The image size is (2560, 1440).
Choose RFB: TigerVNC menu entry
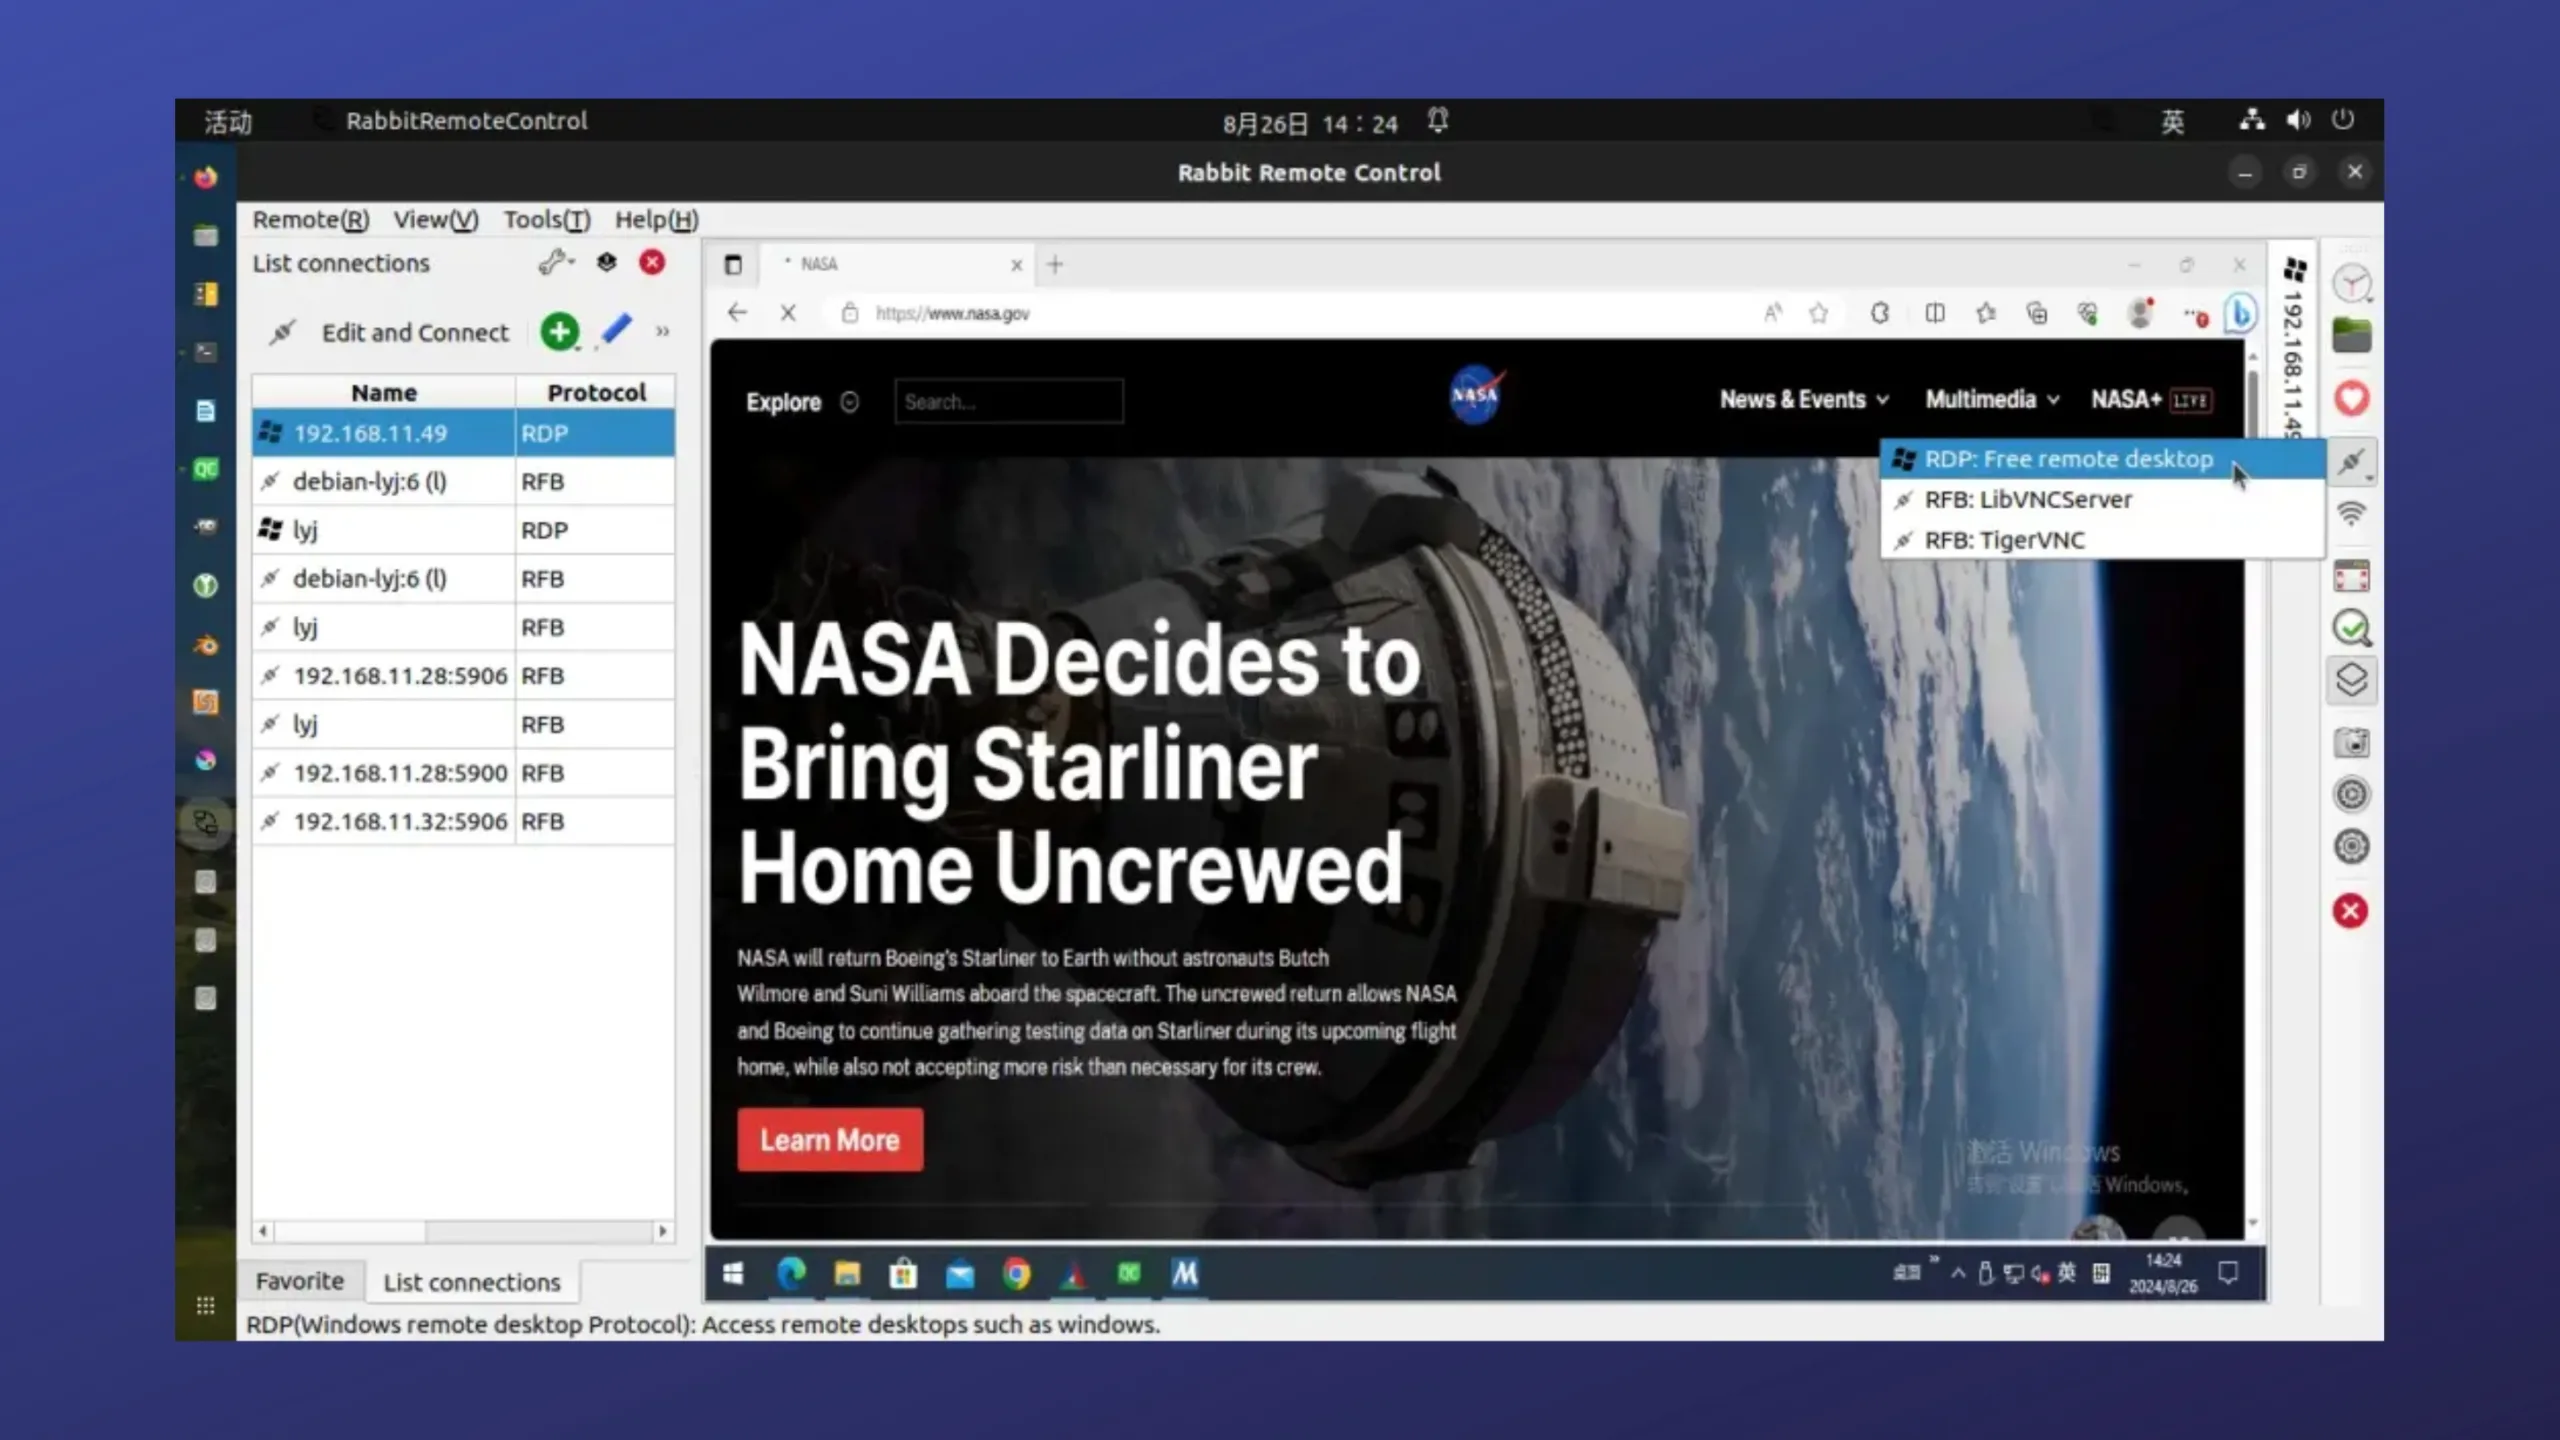[x=2102, y=540]
